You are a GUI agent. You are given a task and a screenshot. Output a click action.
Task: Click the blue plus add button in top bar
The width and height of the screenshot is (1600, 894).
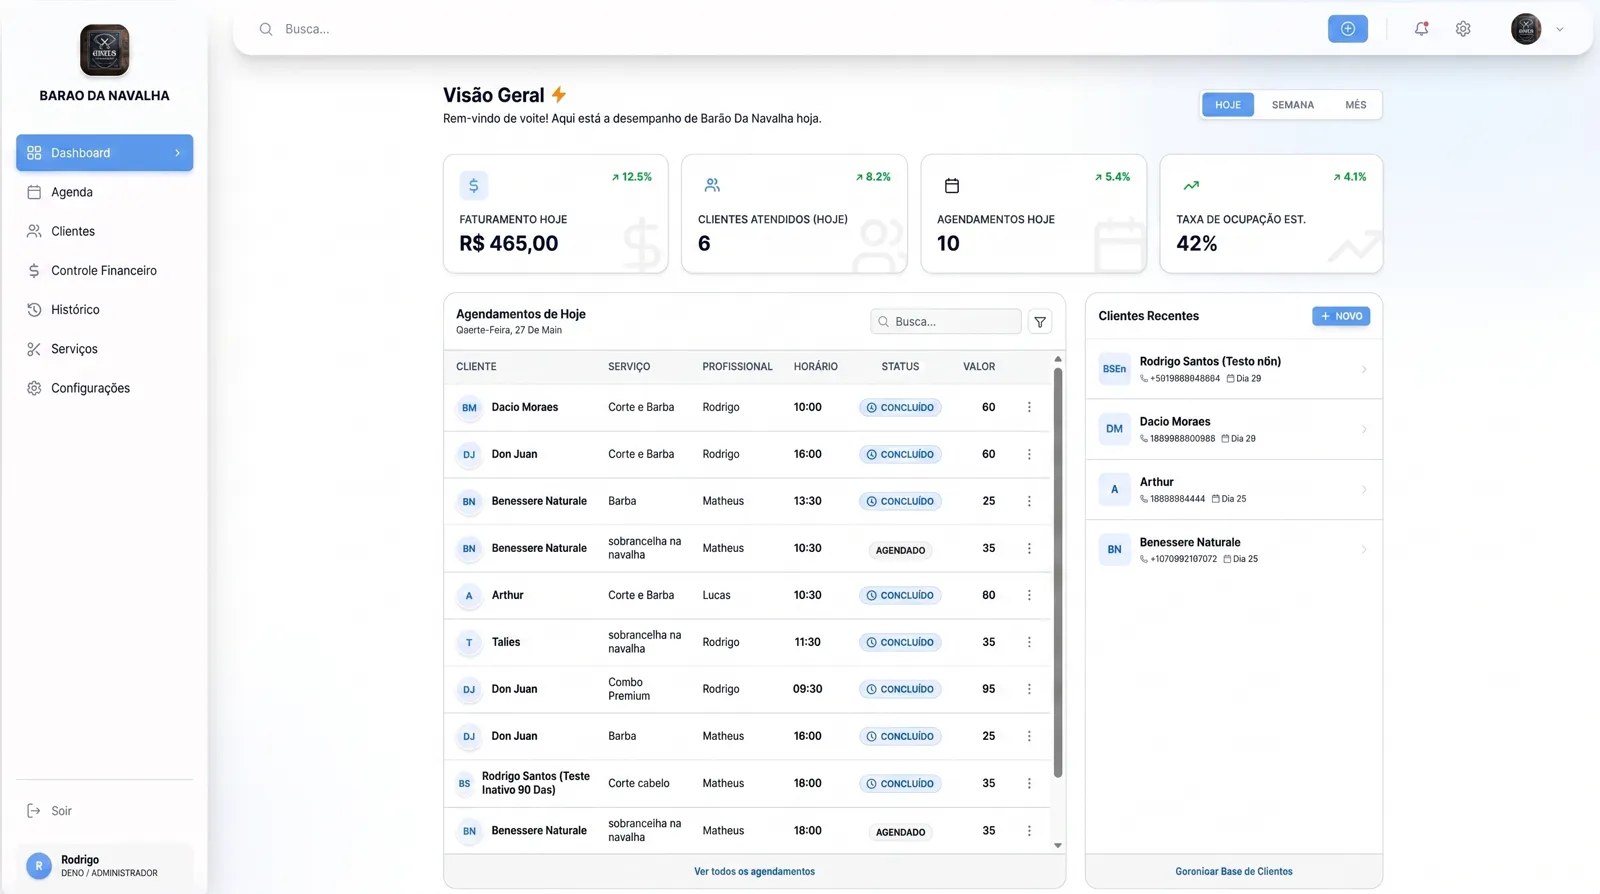pyautogui.click(x=1347, y=29)
